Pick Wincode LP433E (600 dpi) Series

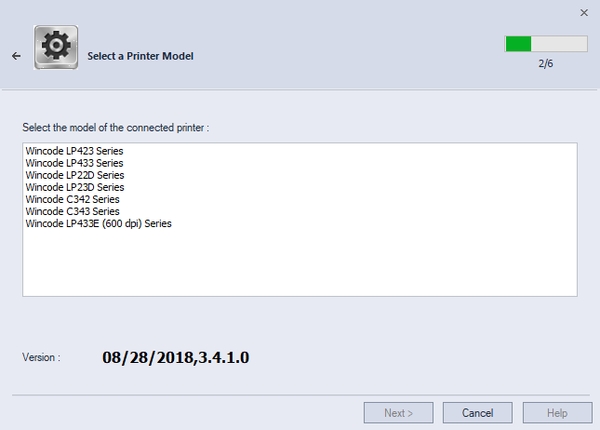click(x=98, y=224)
